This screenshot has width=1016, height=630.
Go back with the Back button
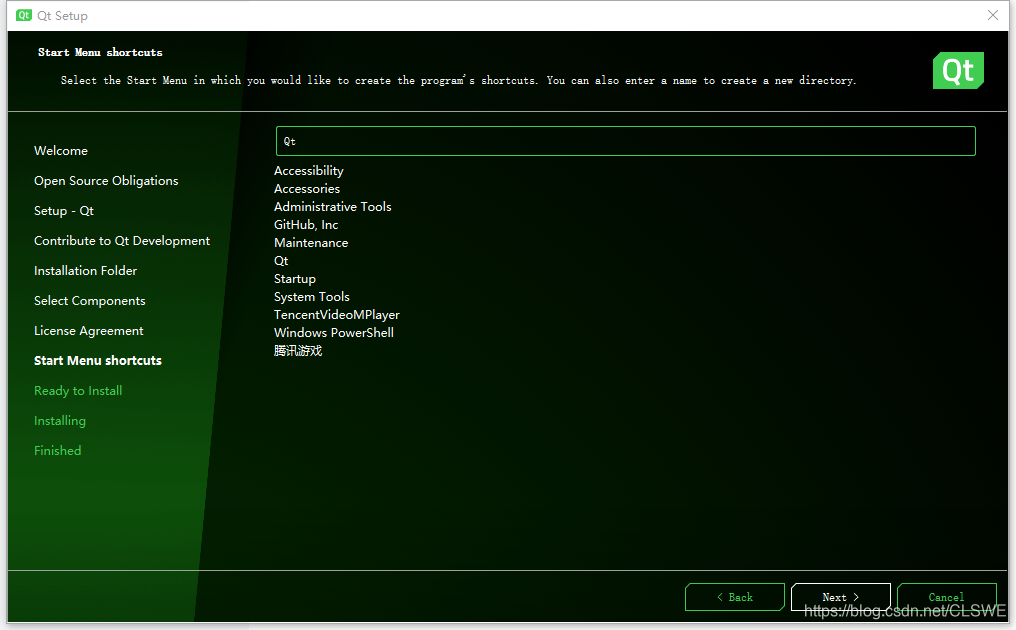(735, 597)
